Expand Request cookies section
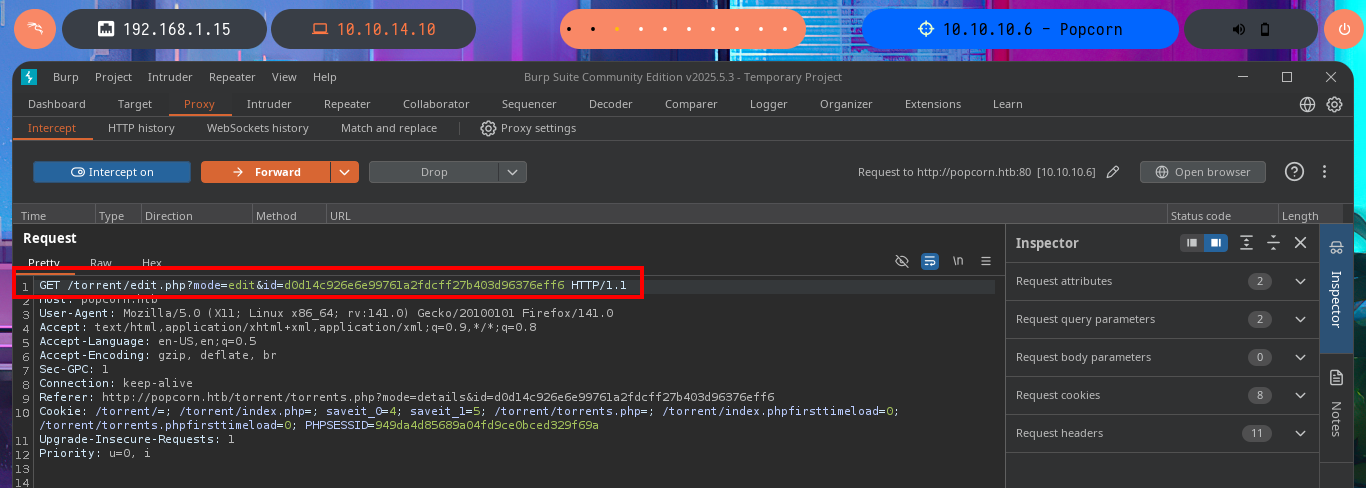Image resolution: width=1366 pixels, height=488 pixels. pos(1162,395)
